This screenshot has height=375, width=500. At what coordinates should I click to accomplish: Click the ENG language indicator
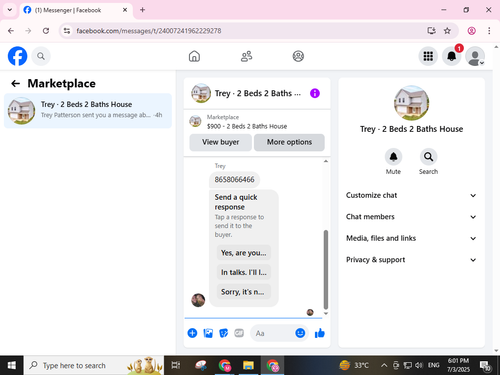pyautogui.click(x=433, y=365)
